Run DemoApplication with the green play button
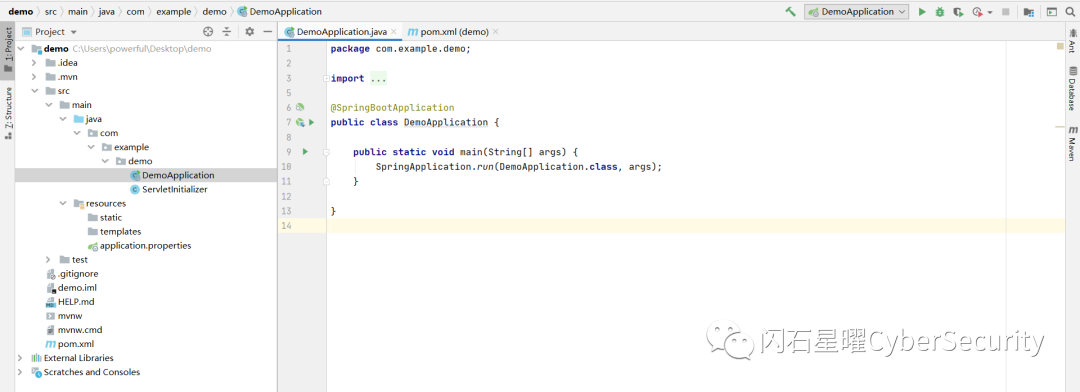The width and height of the screenshot is (1080, 392). click(x=922, y=12)
